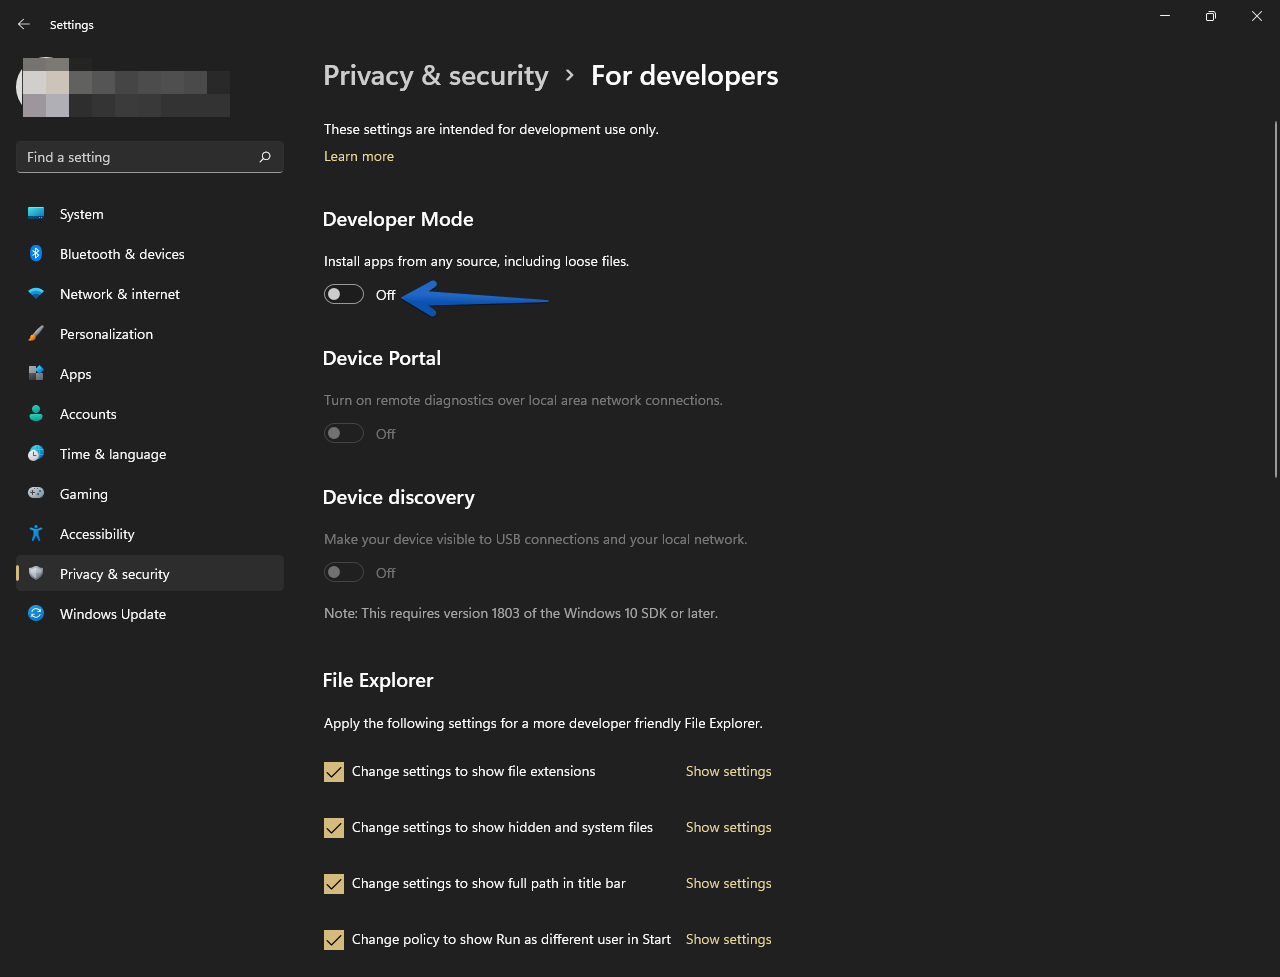
Task: Open Personalization settings
Action: click(x=150, y=334)
